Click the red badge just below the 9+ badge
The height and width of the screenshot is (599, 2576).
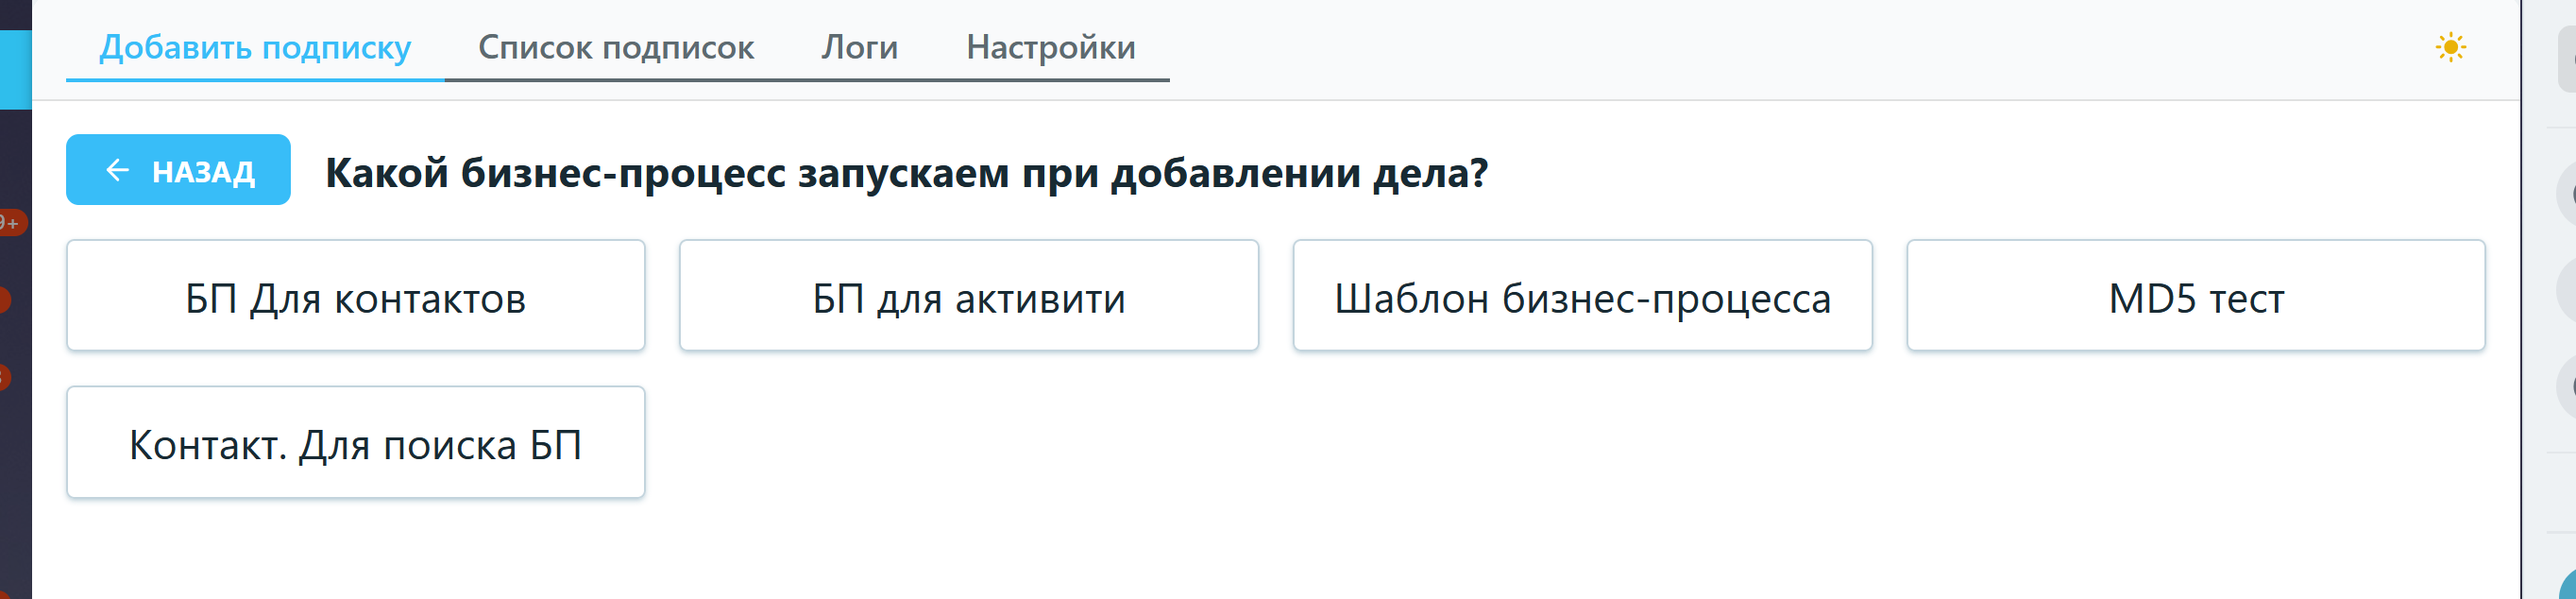[4, 299]
